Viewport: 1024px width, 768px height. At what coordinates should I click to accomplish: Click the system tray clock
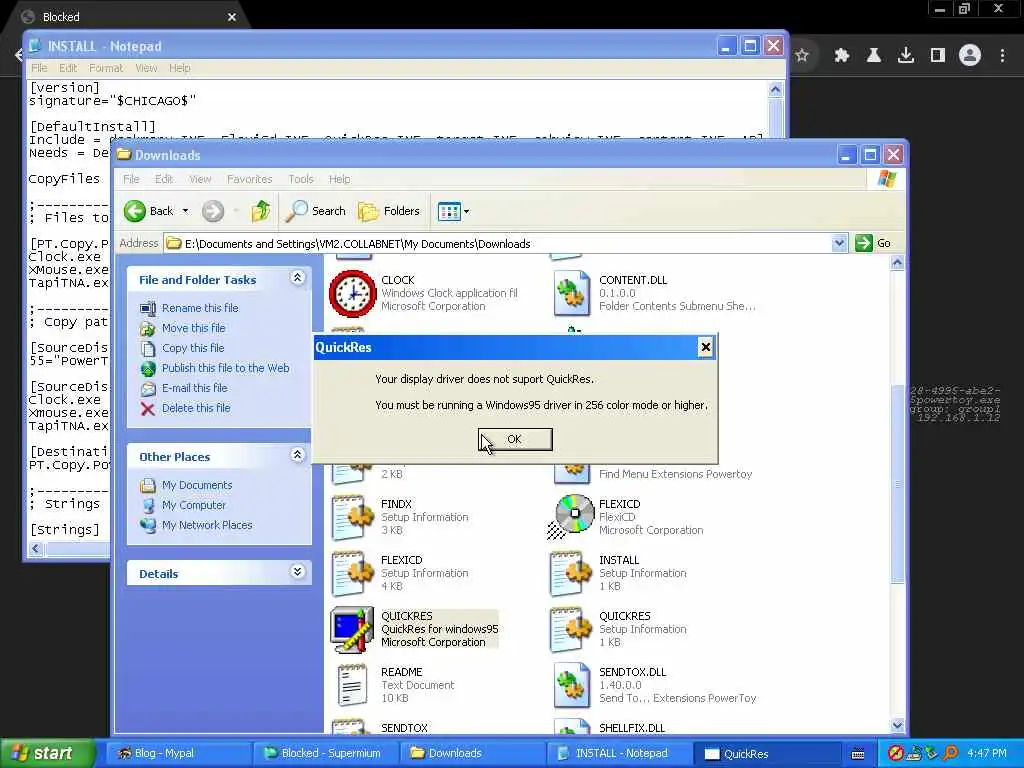(x=987, y=753)
